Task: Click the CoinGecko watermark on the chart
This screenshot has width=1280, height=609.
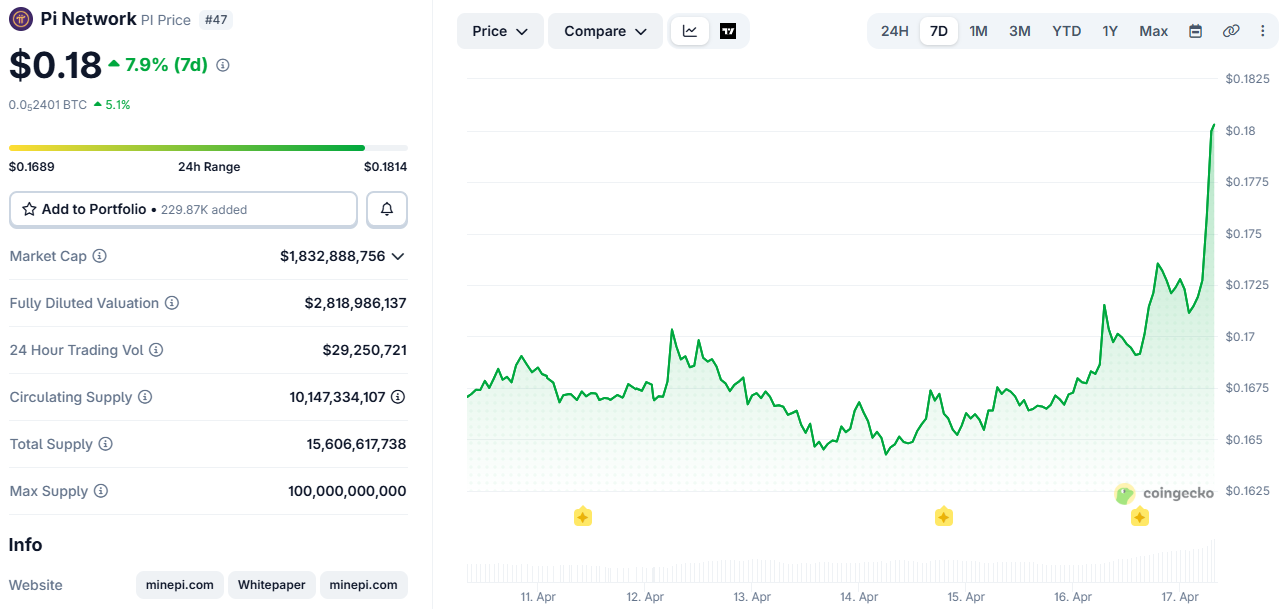Action: [1165, 493]
